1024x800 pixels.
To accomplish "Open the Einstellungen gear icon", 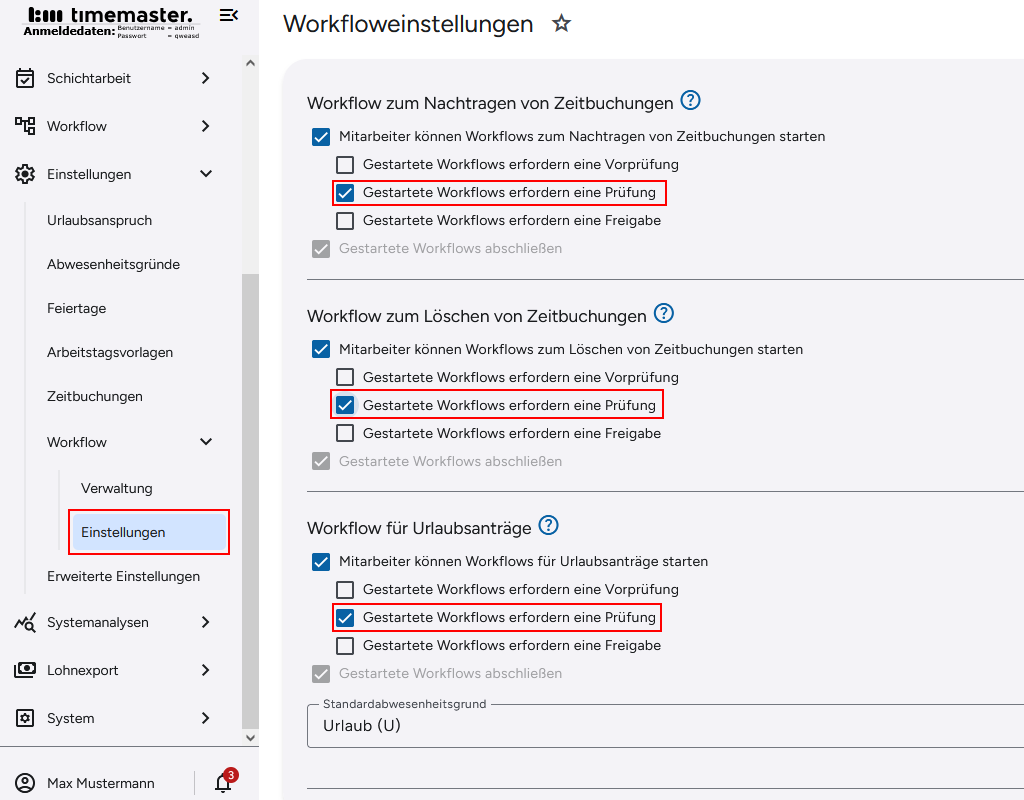I will (25, 173).
